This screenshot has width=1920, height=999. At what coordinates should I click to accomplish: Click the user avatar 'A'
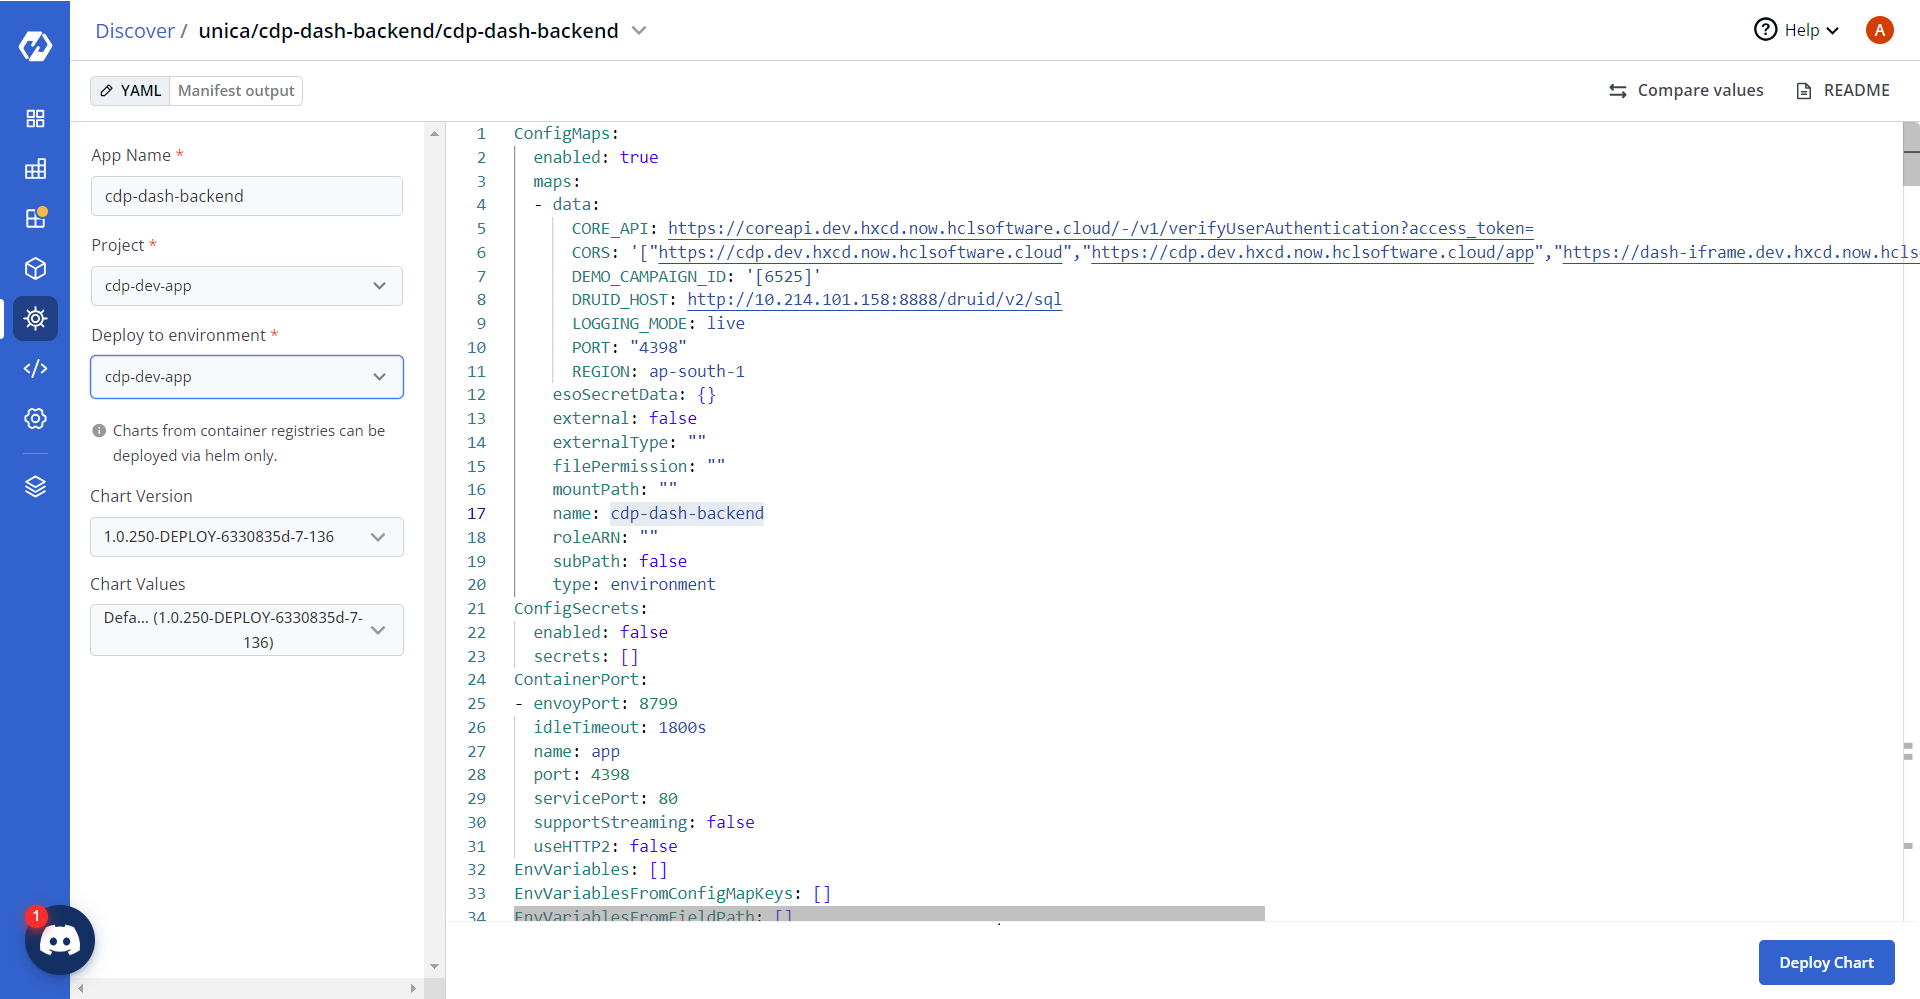(x=1880, y=30)
